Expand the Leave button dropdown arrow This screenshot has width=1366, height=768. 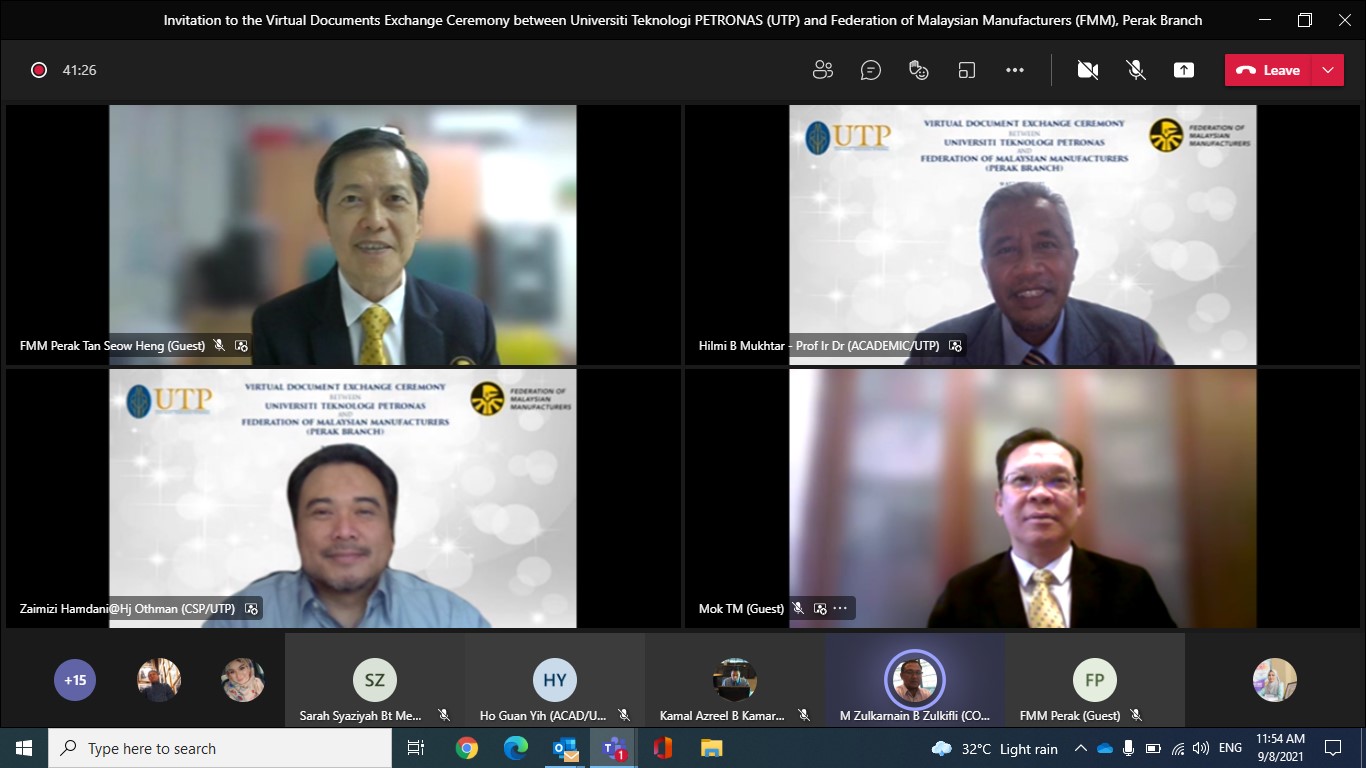click(1328, 70)
